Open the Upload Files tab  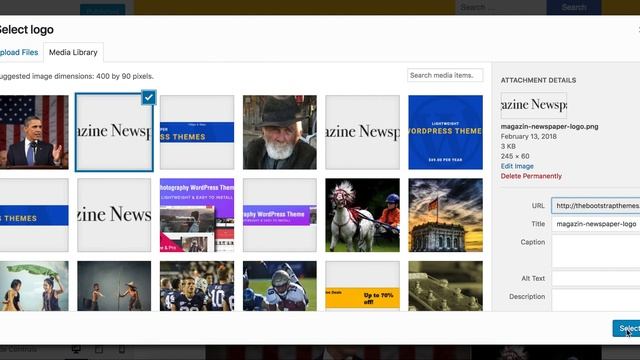pos(19,52)
